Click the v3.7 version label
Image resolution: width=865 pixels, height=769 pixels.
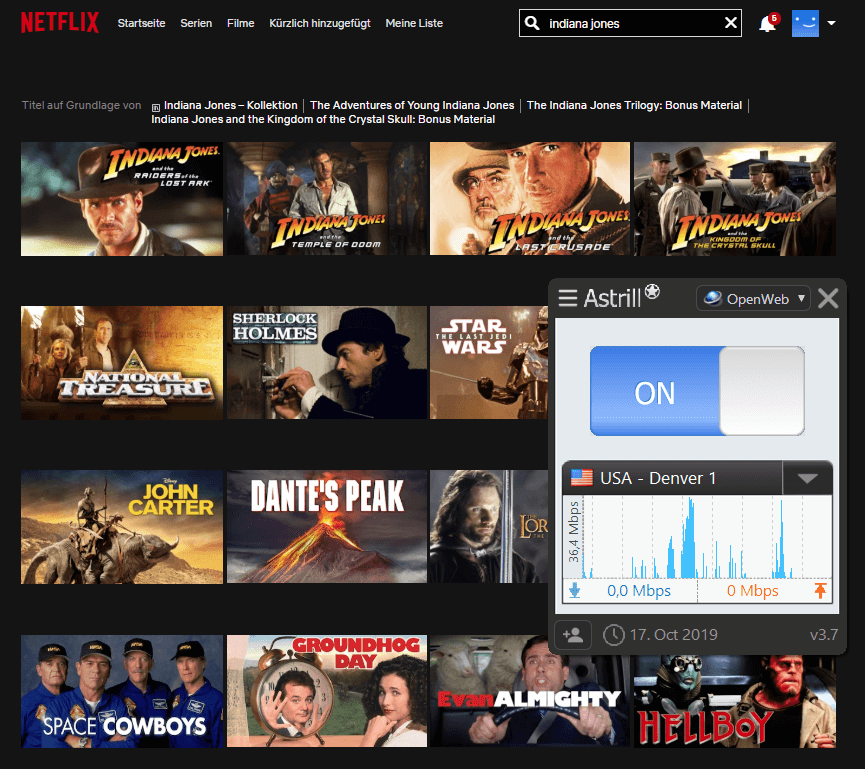point(824,634)
